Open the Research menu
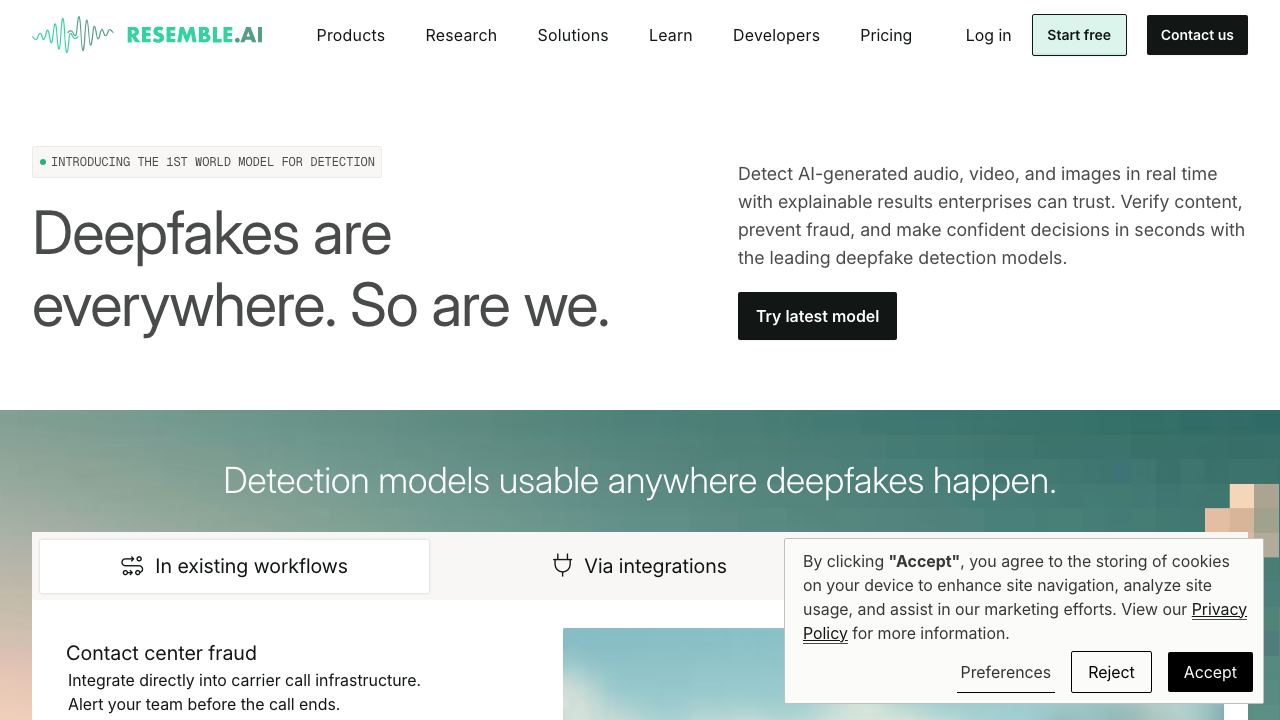Viewport: 1280px width, 720px height. pyautogui.click(x=461, y=35)
